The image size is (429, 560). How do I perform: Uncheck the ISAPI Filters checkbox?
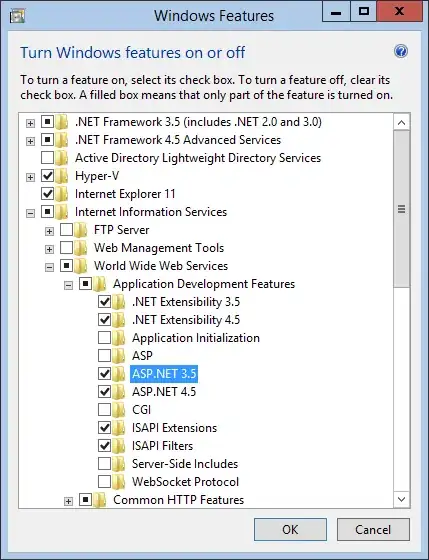pyautogui.click(x=104, y=445)
